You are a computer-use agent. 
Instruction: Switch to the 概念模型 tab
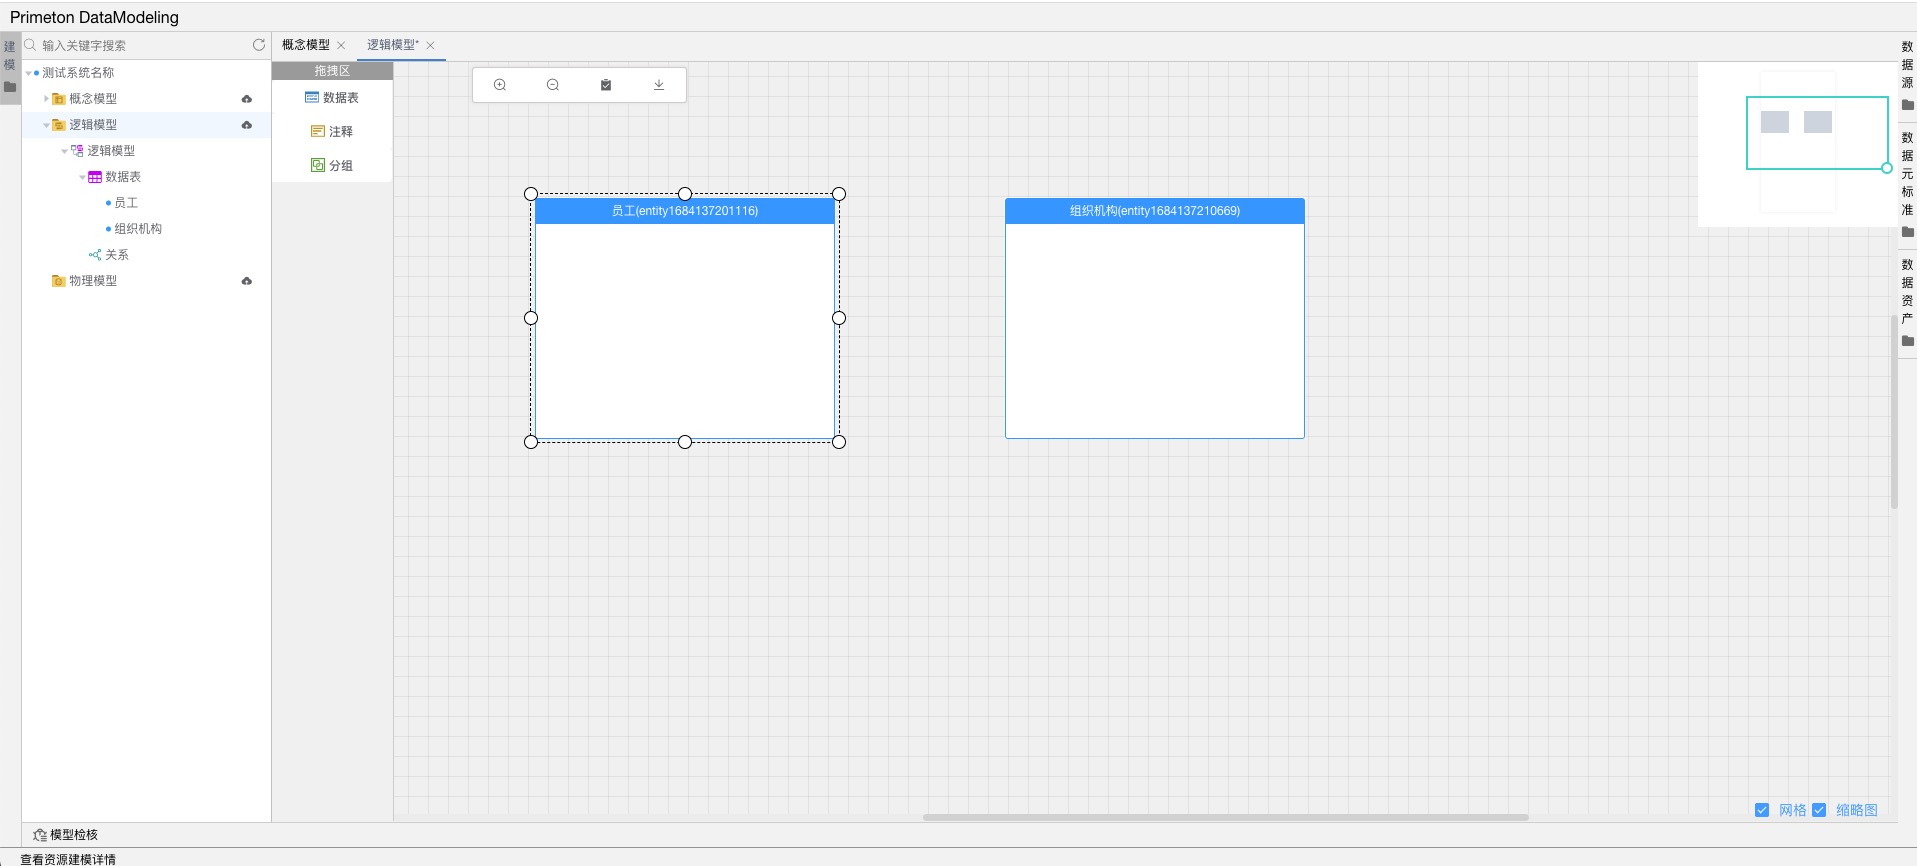(x=305, y=45)
